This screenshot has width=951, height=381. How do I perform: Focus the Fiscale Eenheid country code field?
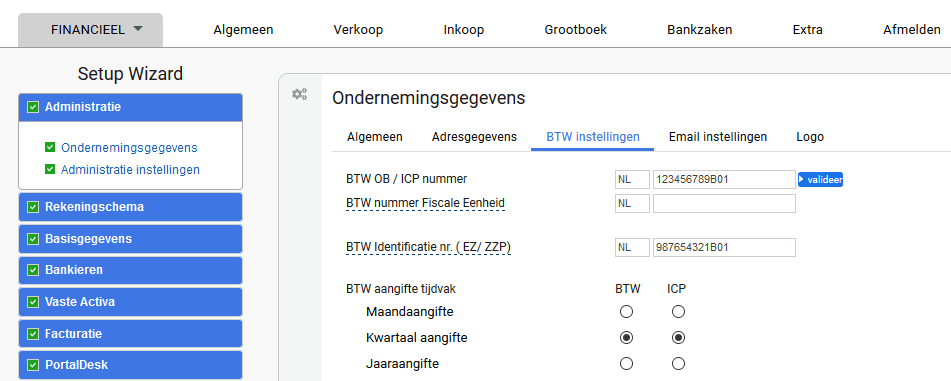click(x=632, y=203)
